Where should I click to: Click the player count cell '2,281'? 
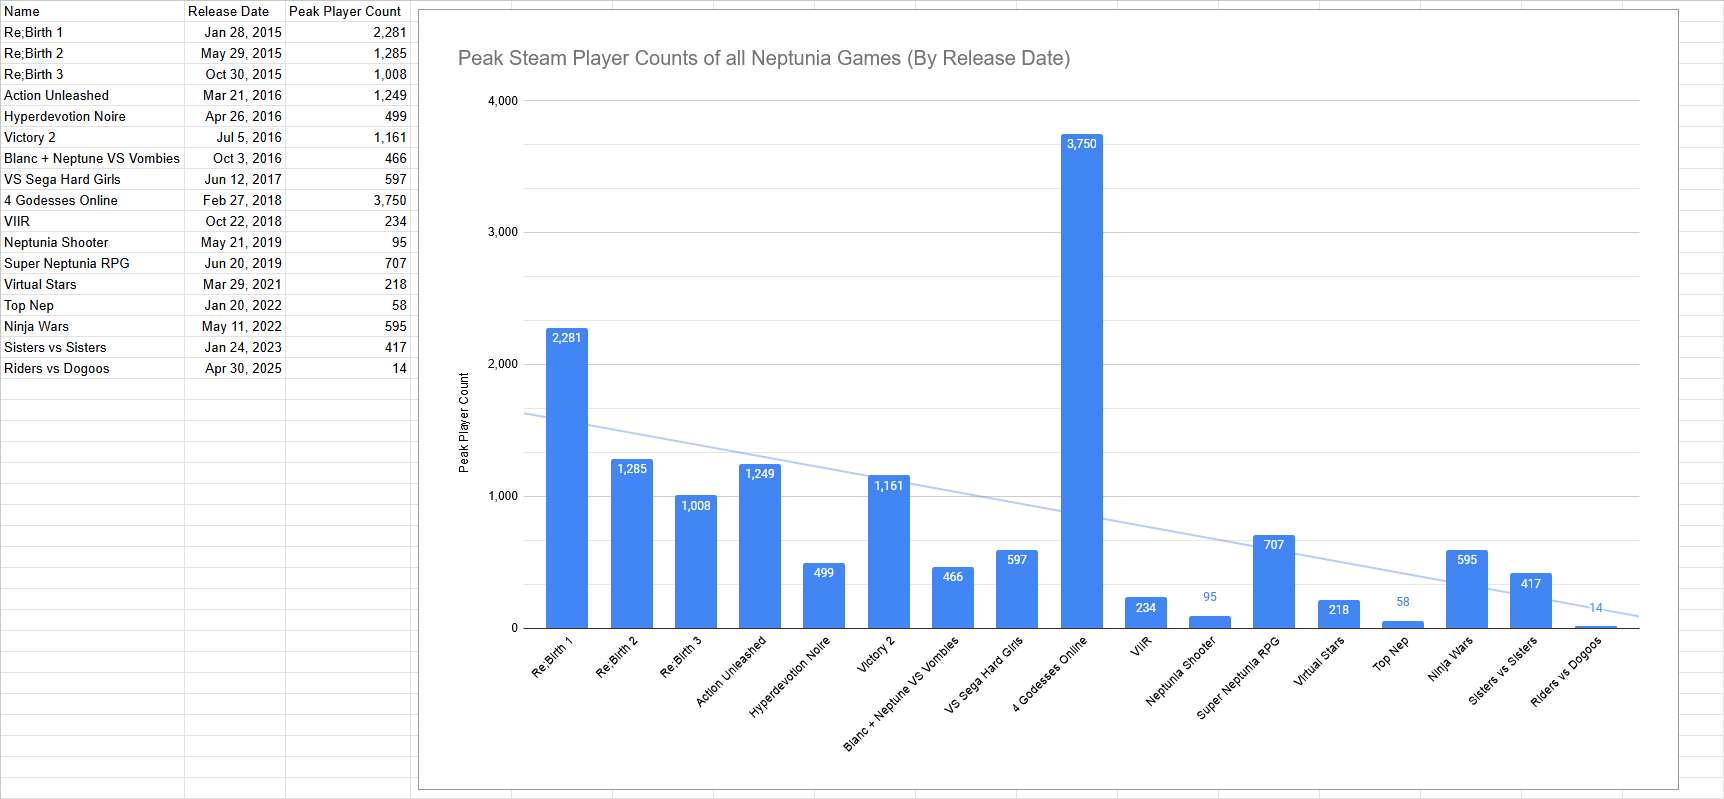click(348, 32)
